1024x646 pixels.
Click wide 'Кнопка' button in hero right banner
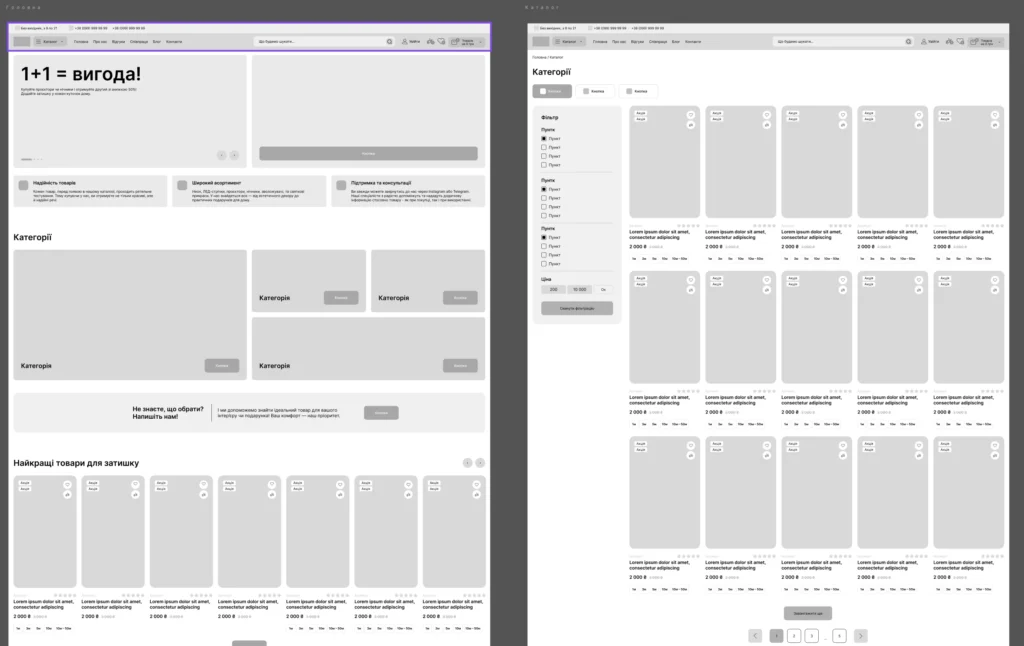pos(368,153)
